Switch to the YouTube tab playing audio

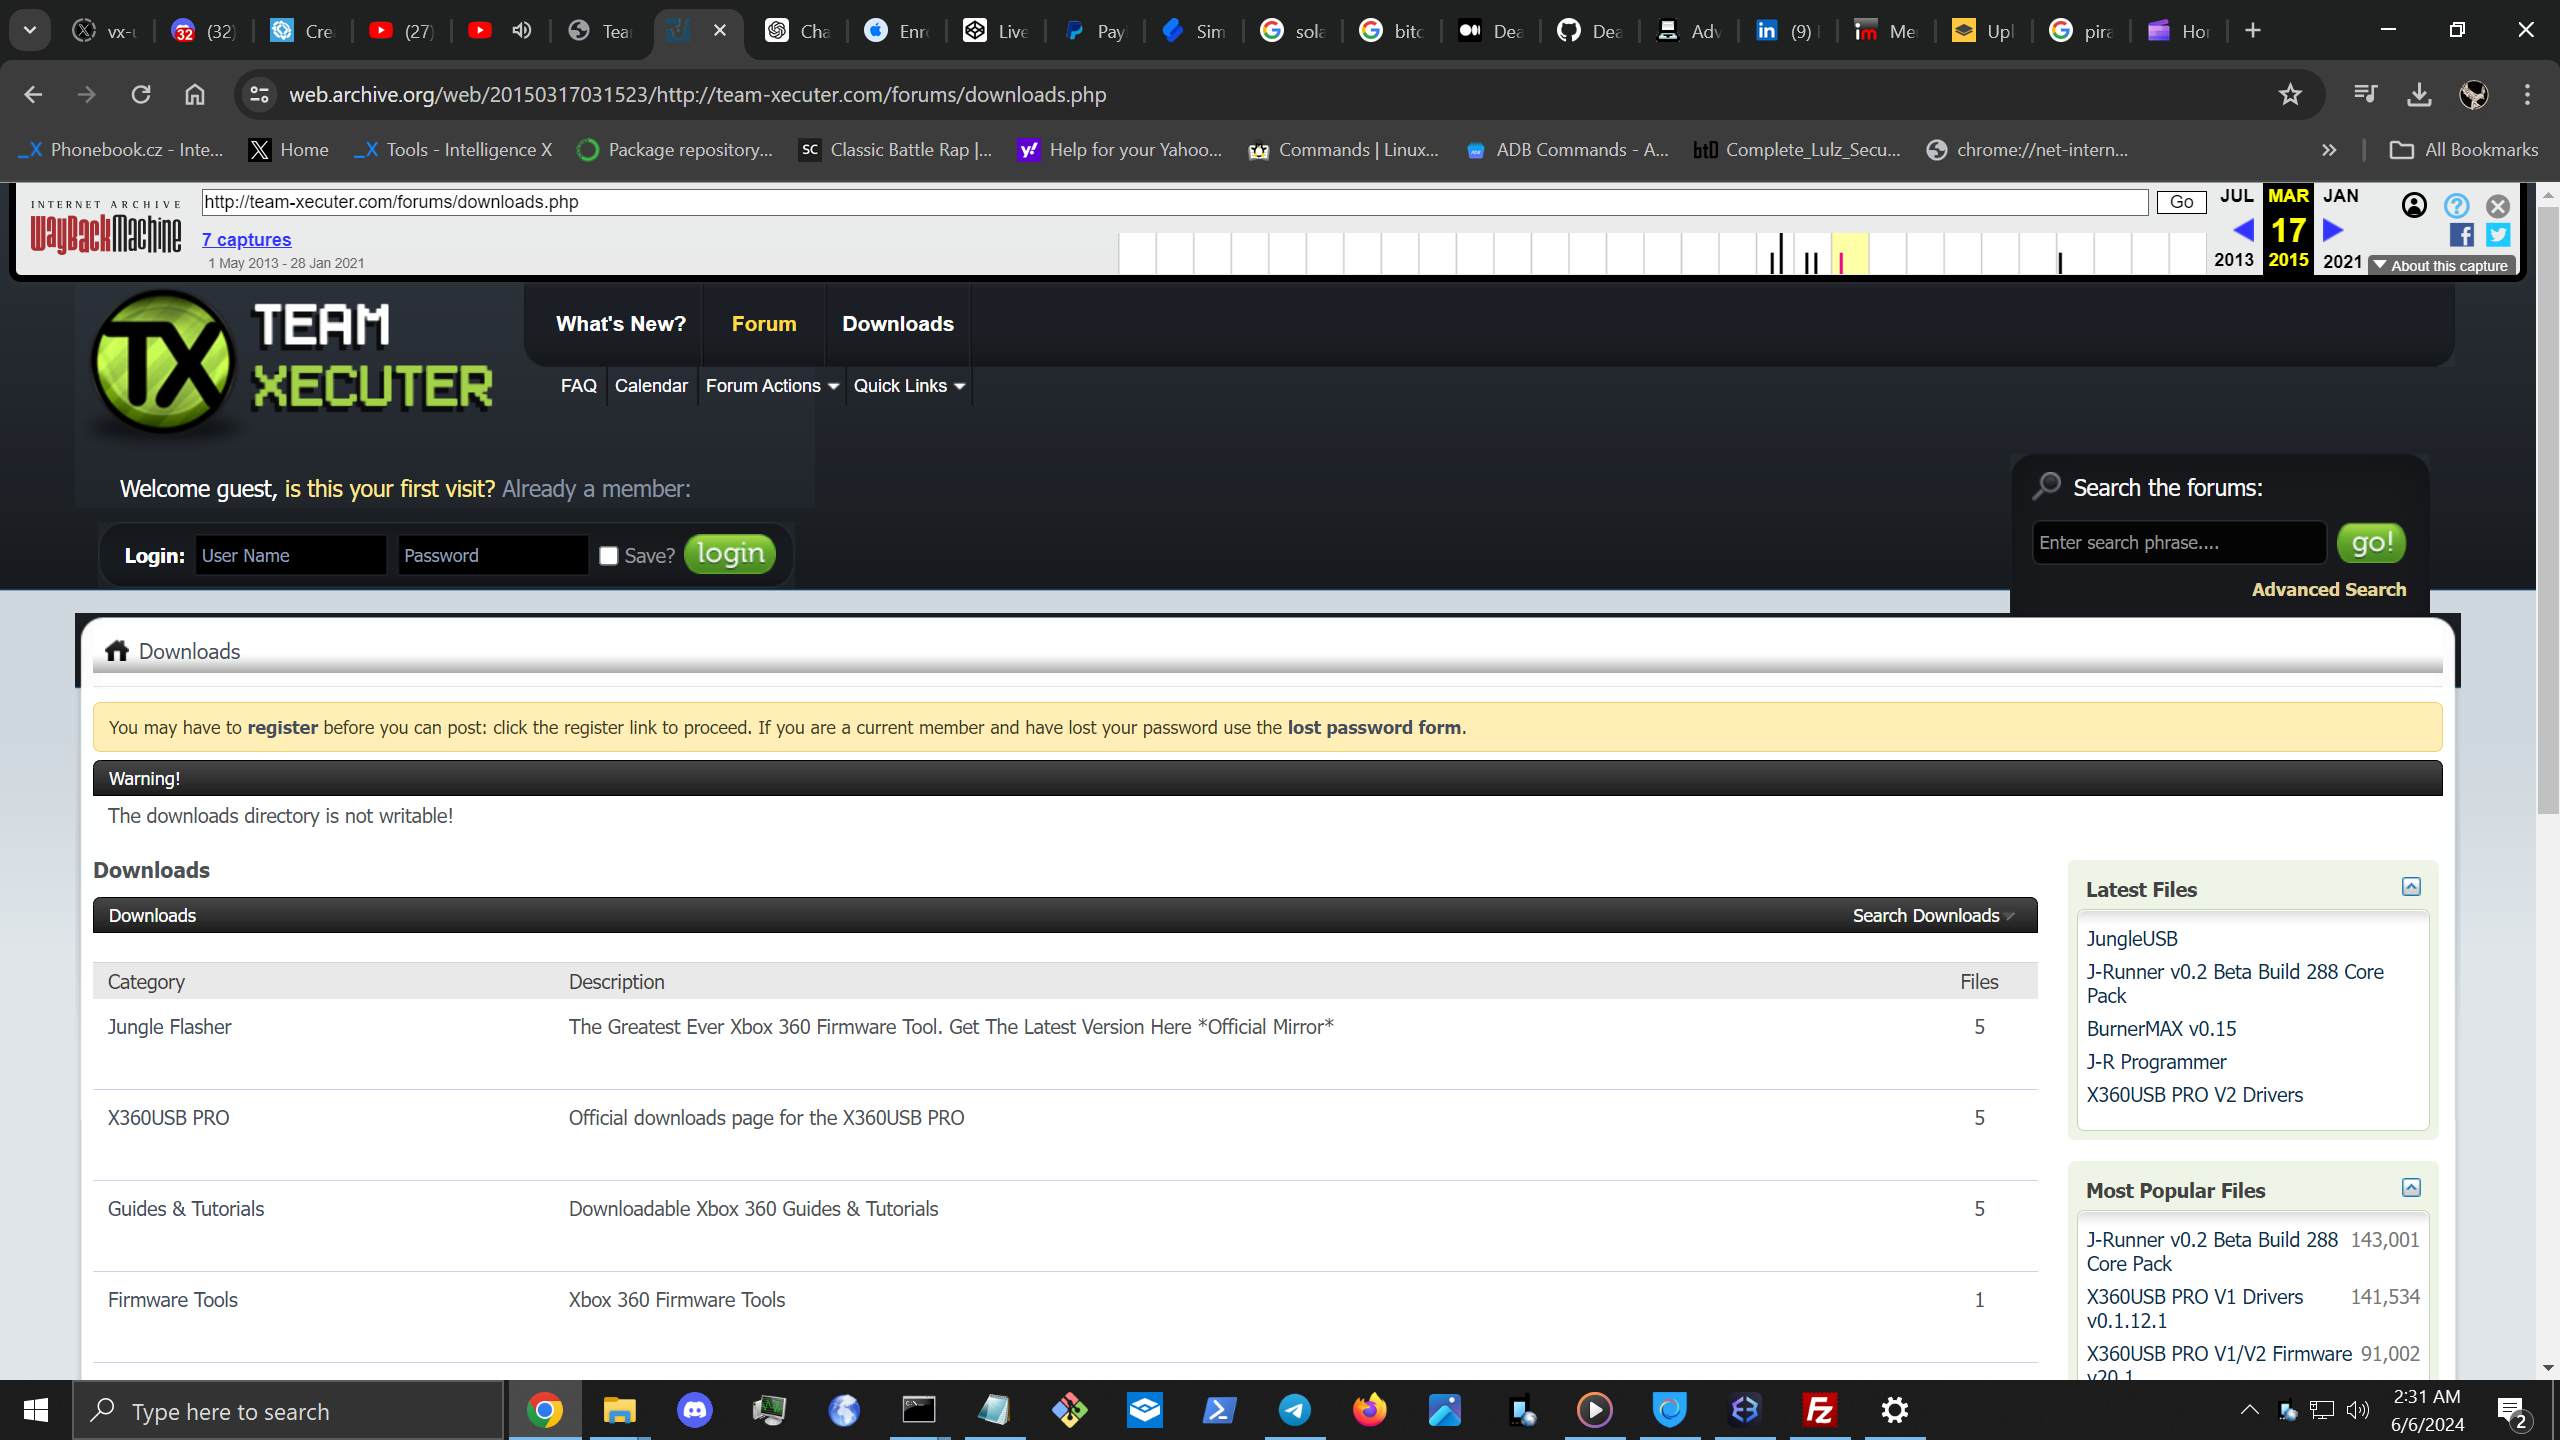[500, 31]
